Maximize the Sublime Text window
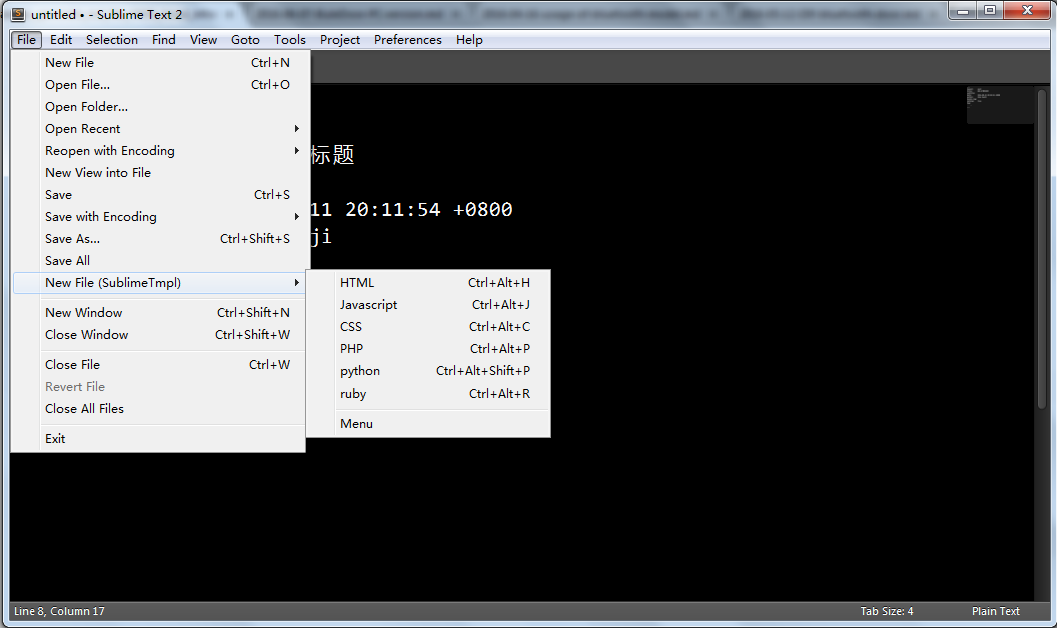This screenshot has height=629, width=1057. (x=990, y=11)
